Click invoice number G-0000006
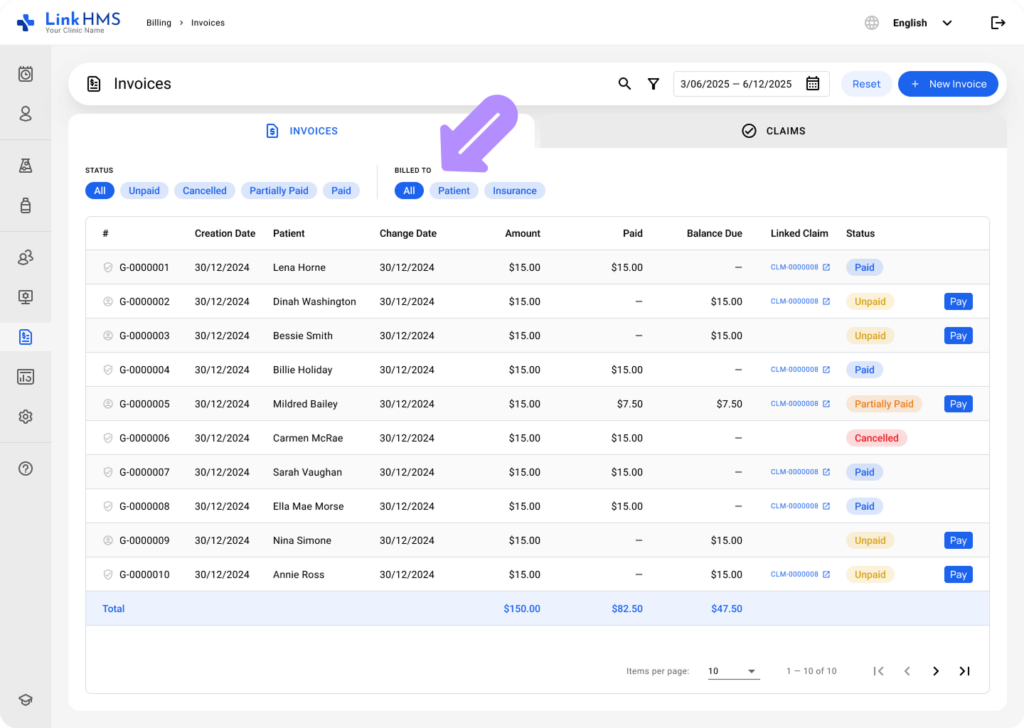1024x728 pixels. click(x=144, y=438)
